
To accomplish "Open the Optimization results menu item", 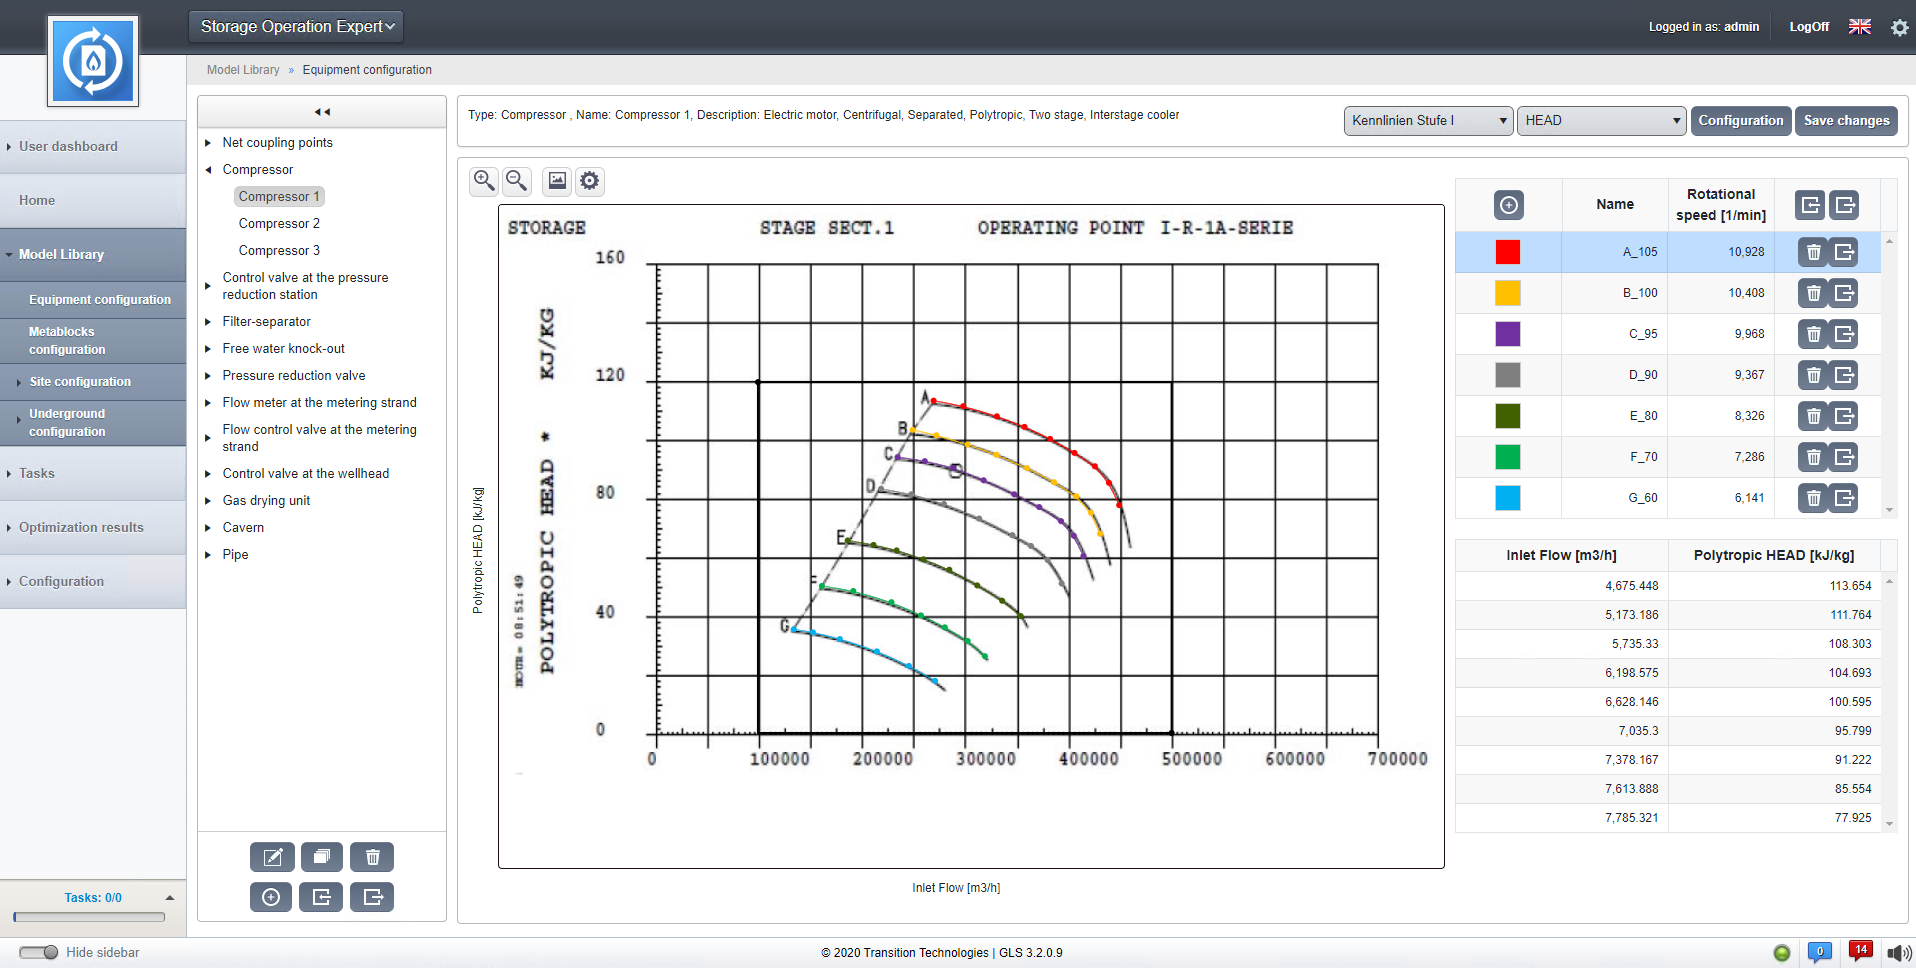I will (x=81, y=527).
